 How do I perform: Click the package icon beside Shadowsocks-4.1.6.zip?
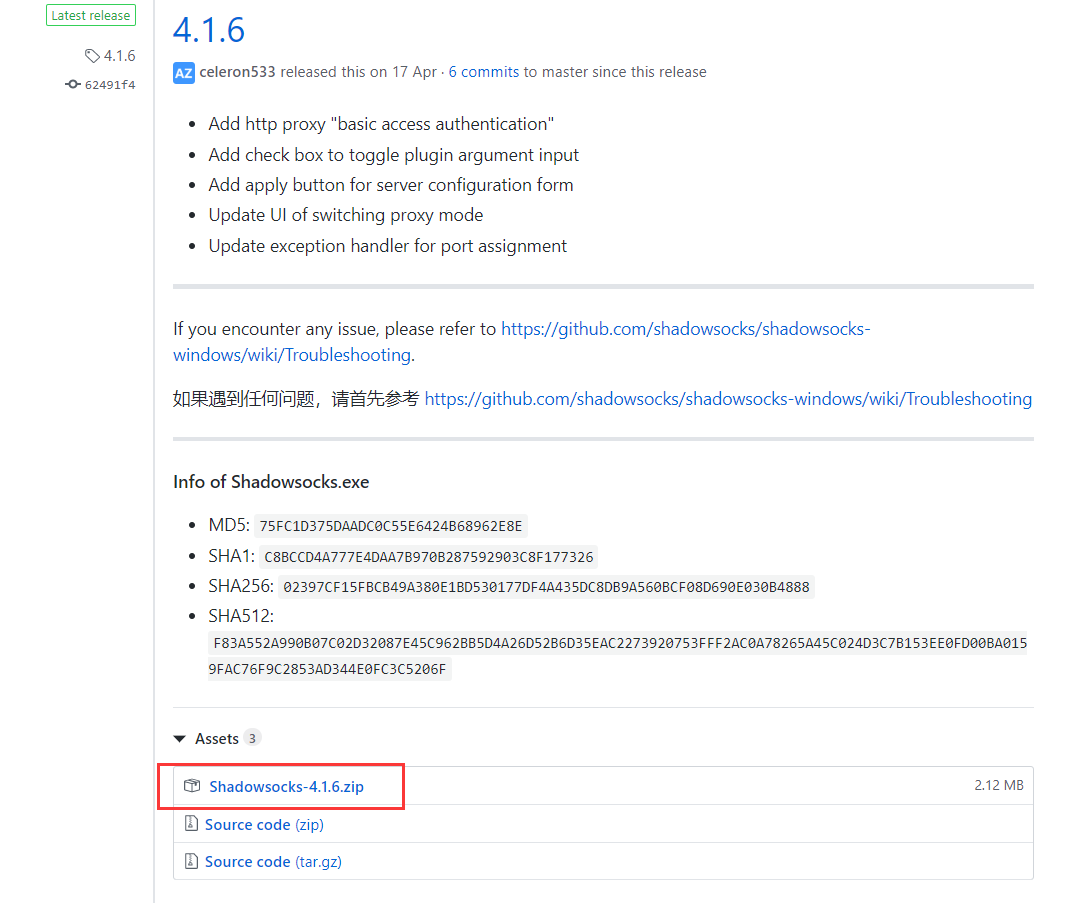tap(192, 786)
